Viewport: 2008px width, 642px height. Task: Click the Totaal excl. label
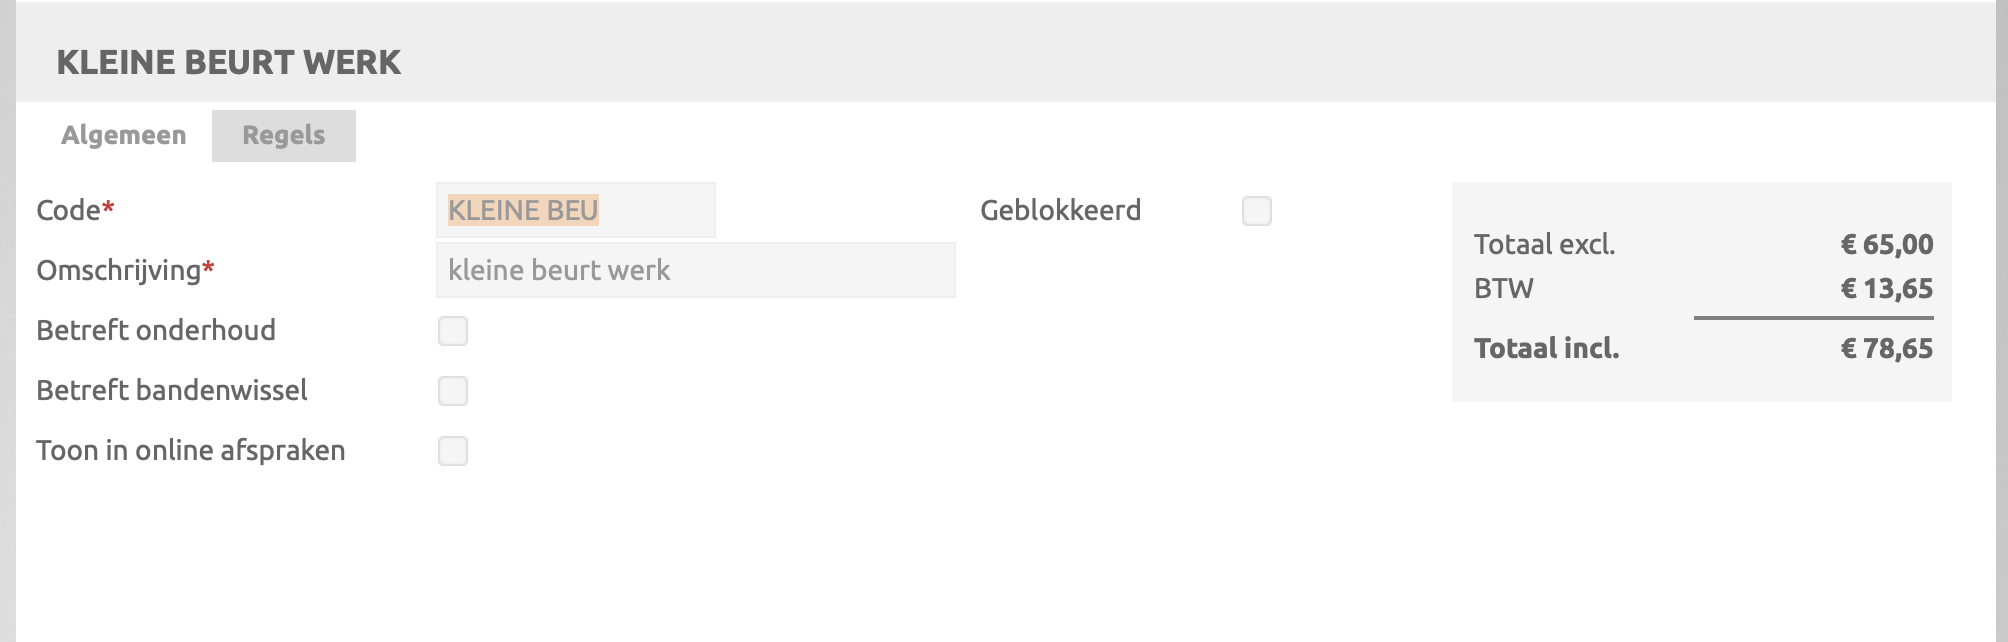(x=1544, y=244)
